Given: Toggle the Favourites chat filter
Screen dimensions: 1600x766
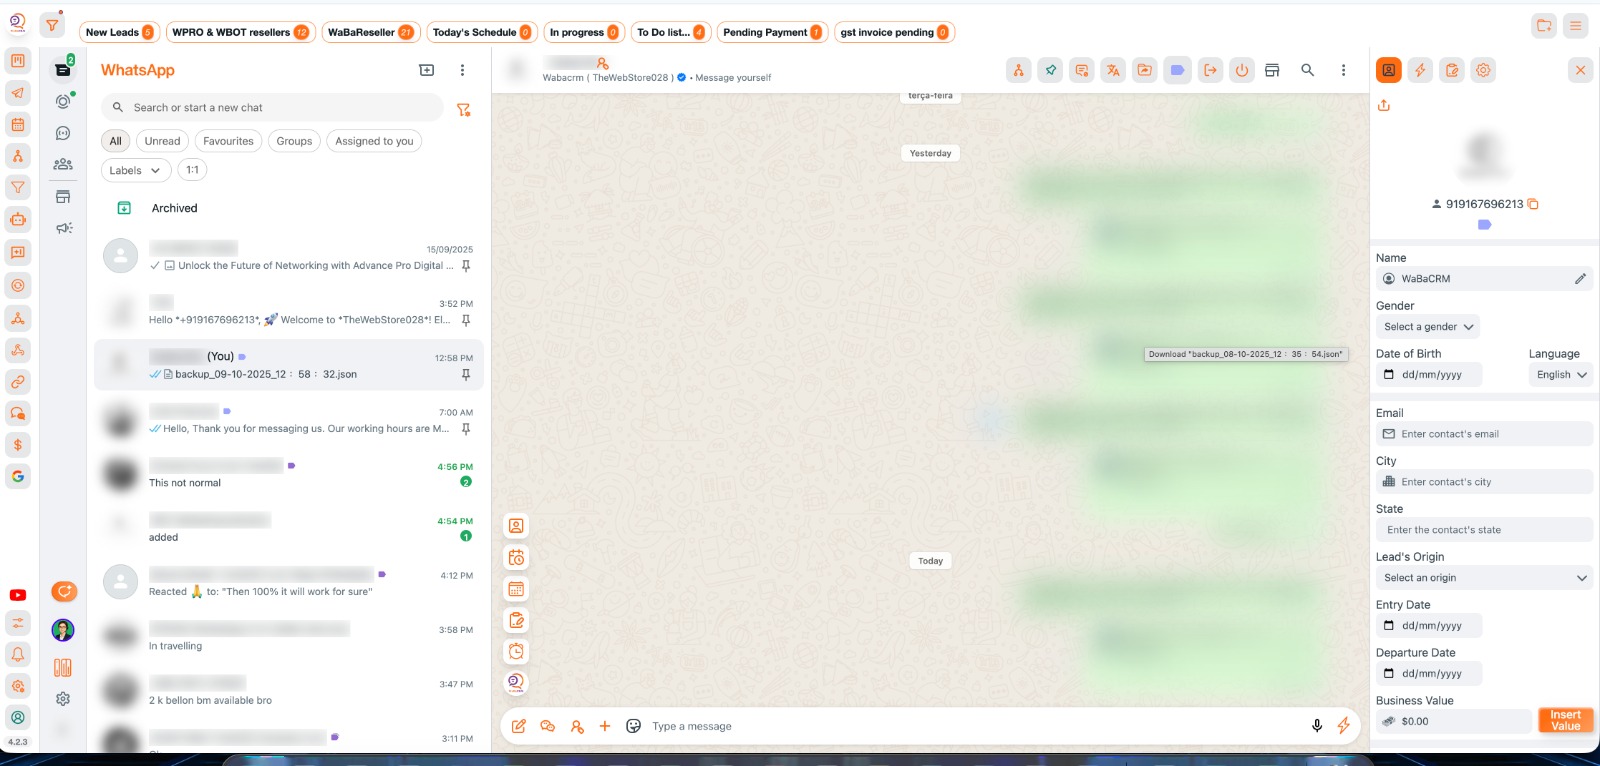Looking at the screenshot, I should tap(228, 141).
